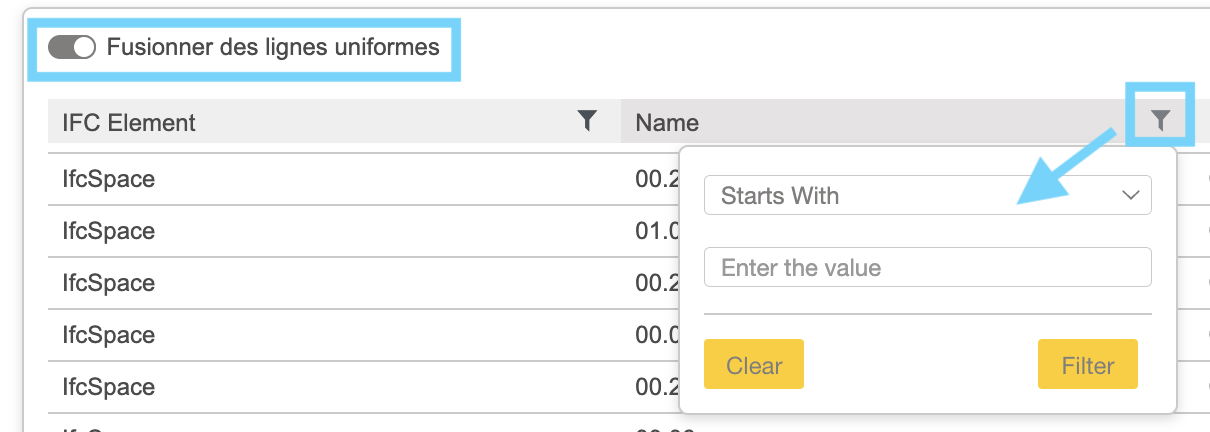Click the Name cell starting with 01.0
1210x432 pixels.
tap(657, 231)
